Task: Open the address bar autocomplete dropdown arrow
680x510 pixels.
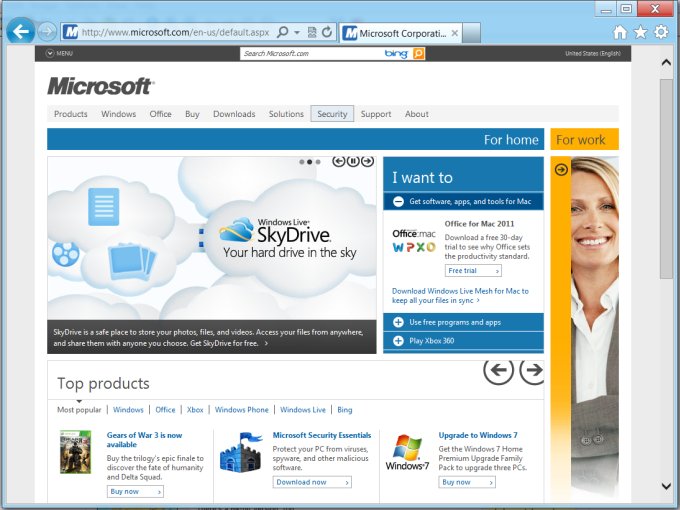Action: pyautogui.click(x=297, y=33)
